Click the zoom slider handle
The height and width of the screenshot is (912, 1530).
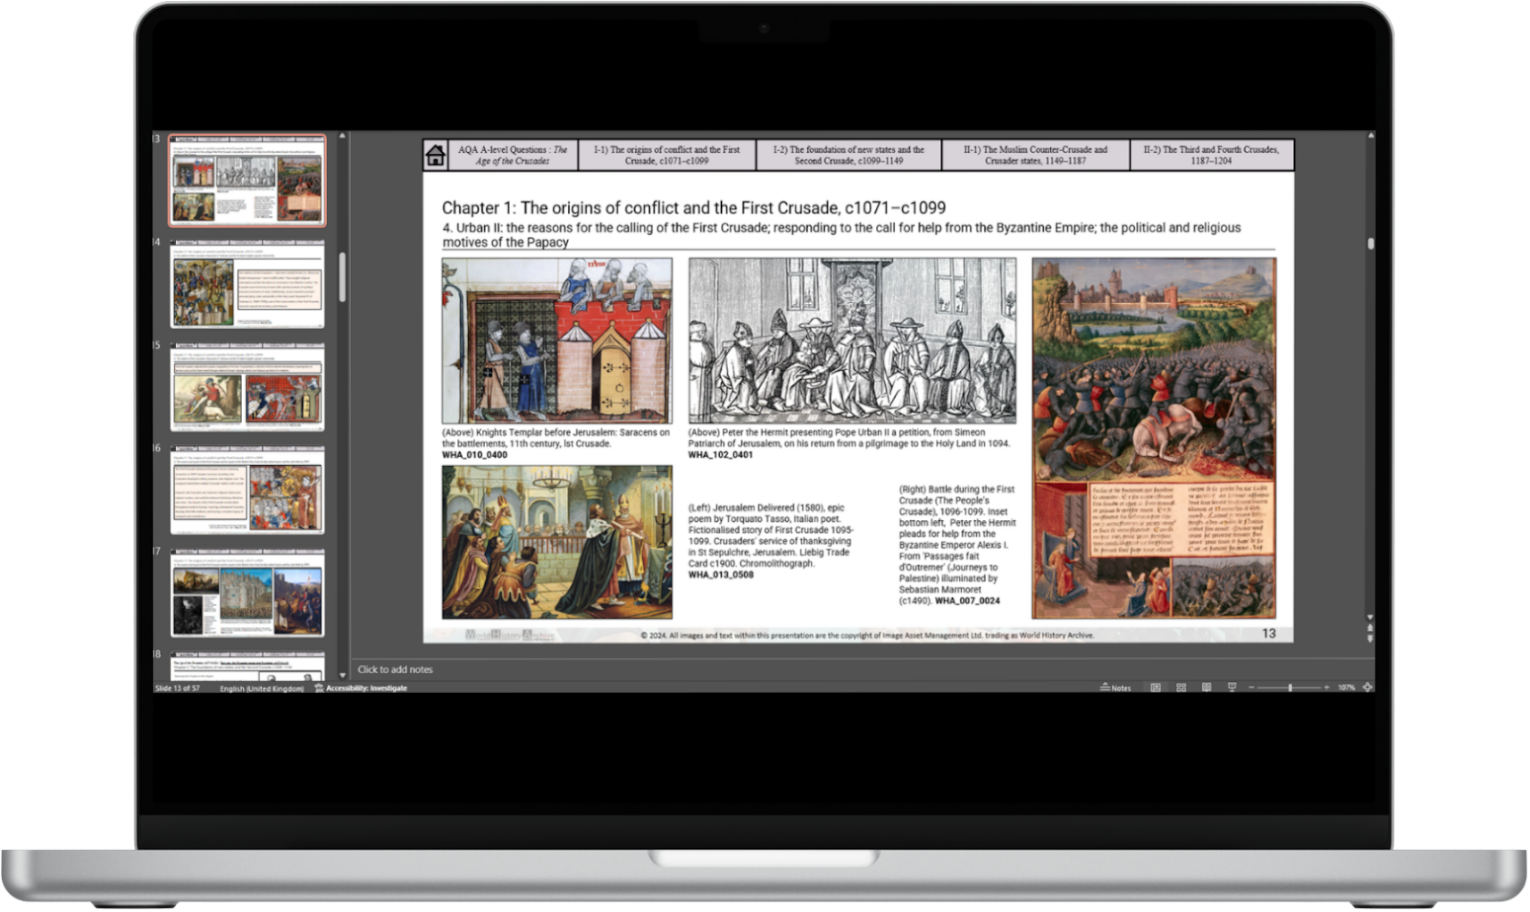pos(1290,688)
